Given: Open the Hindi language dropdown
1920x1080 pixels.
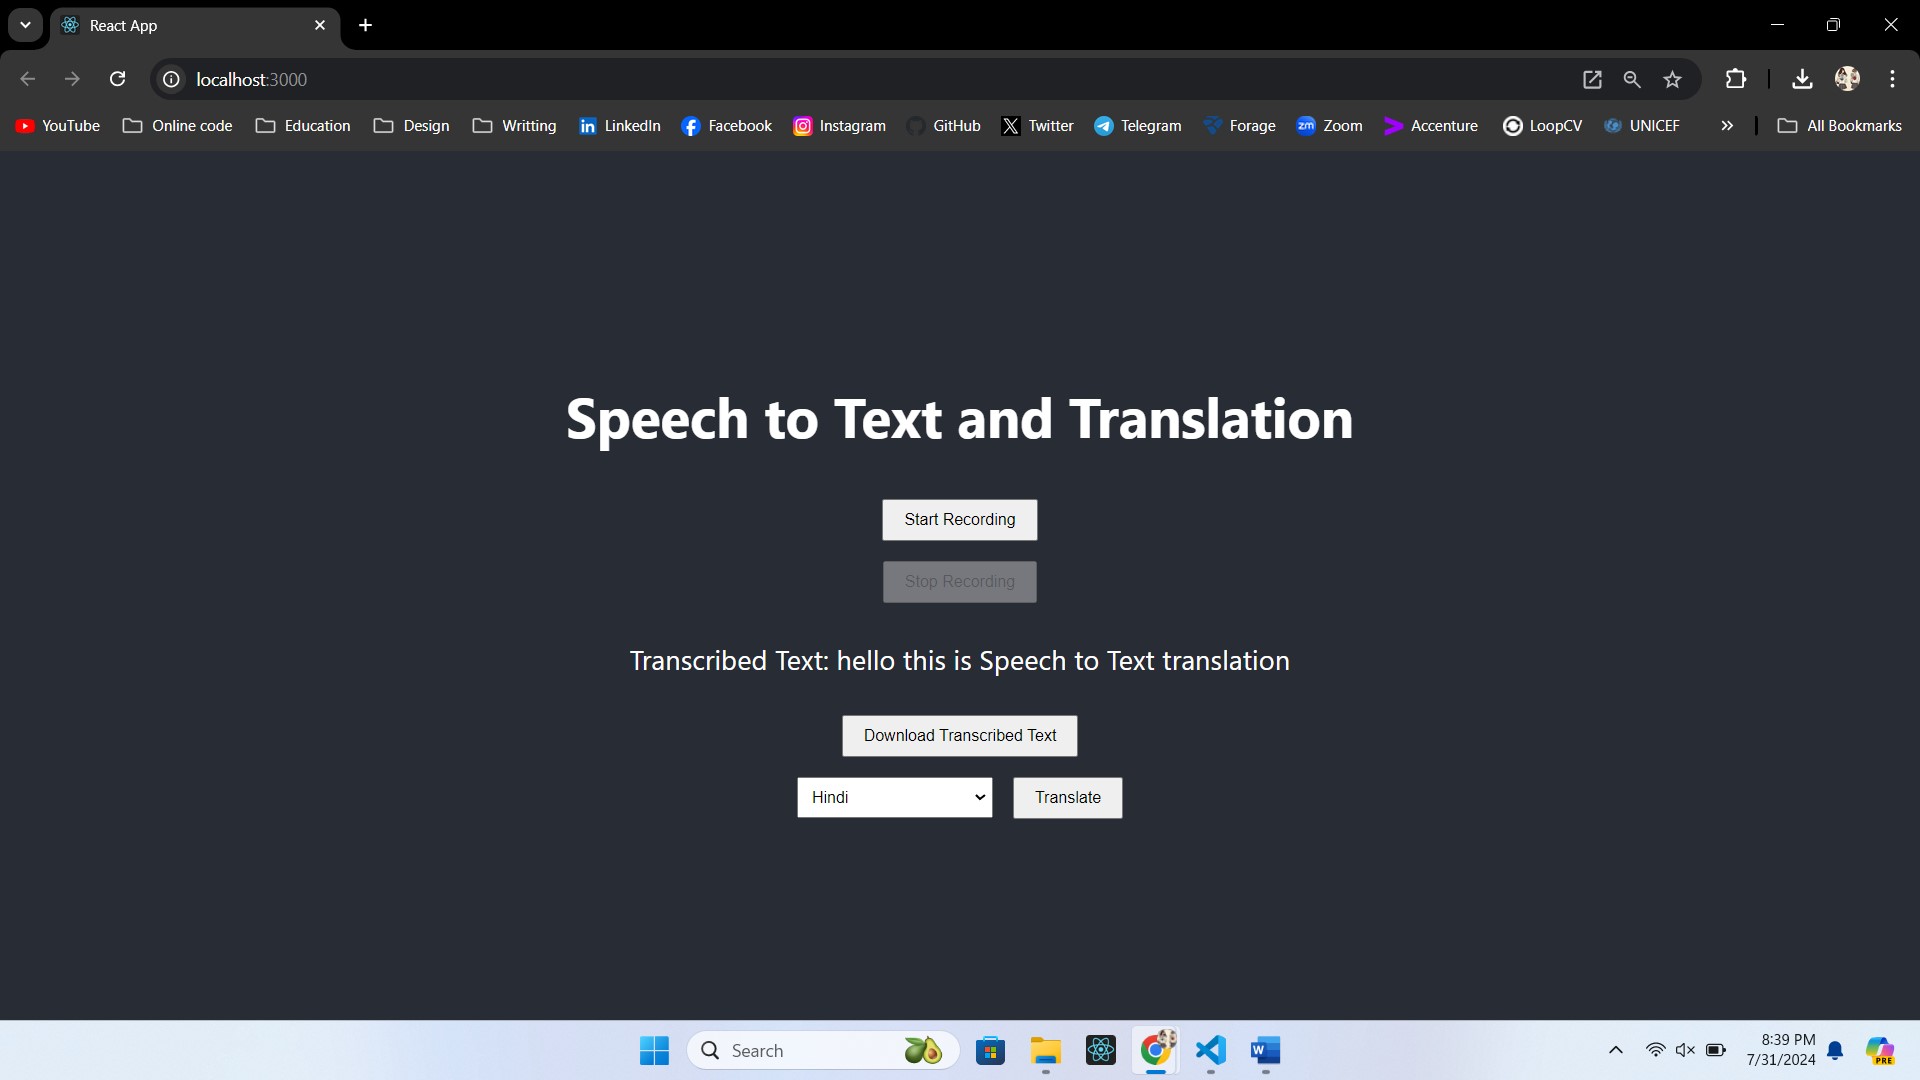Looking at the screenshot, I should [x=894, y=797].
